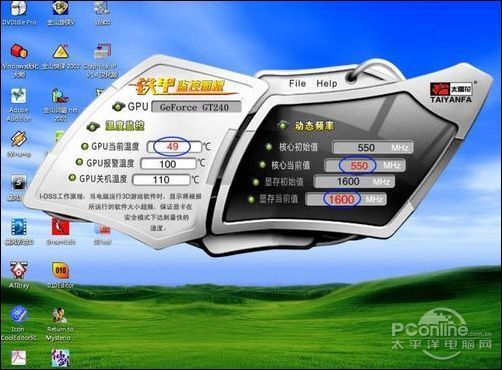502x370 pixels.
Task: Click the 铁甲监控面板 title banner
Action: (182, 87)
